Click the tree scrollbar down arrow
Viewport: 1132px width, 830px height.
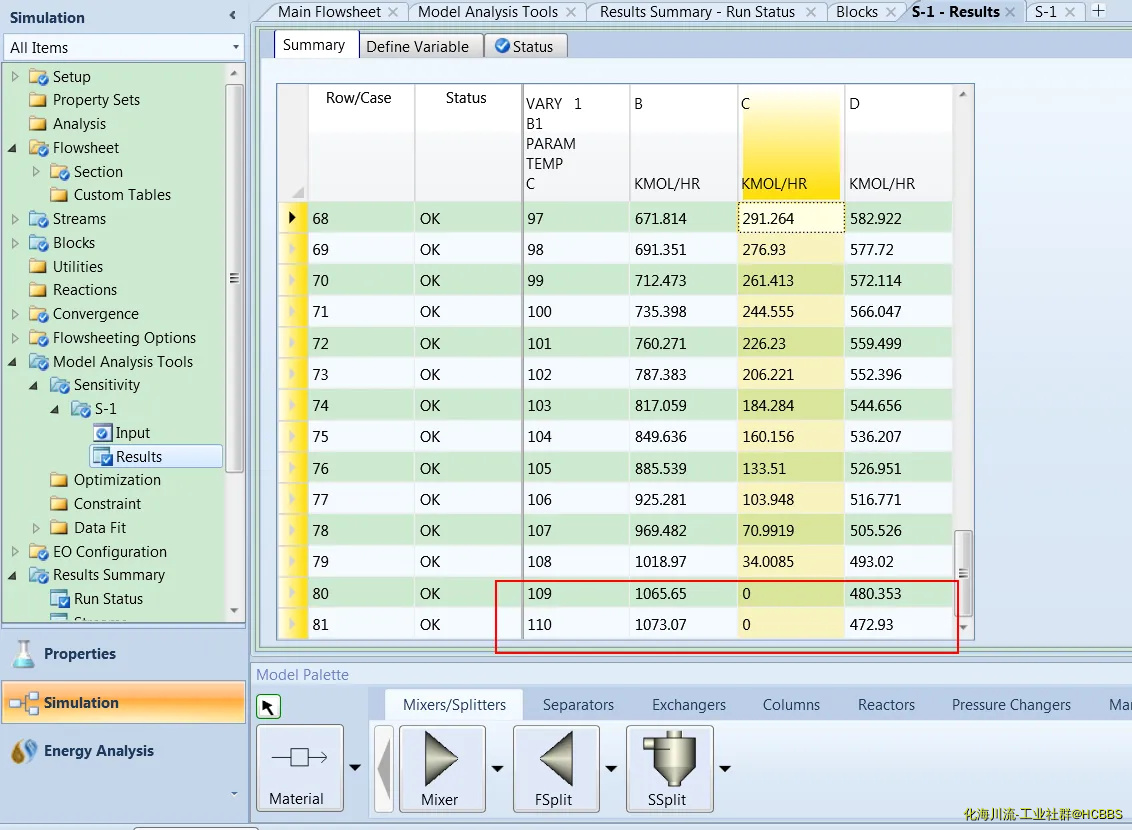coord(234,611)
